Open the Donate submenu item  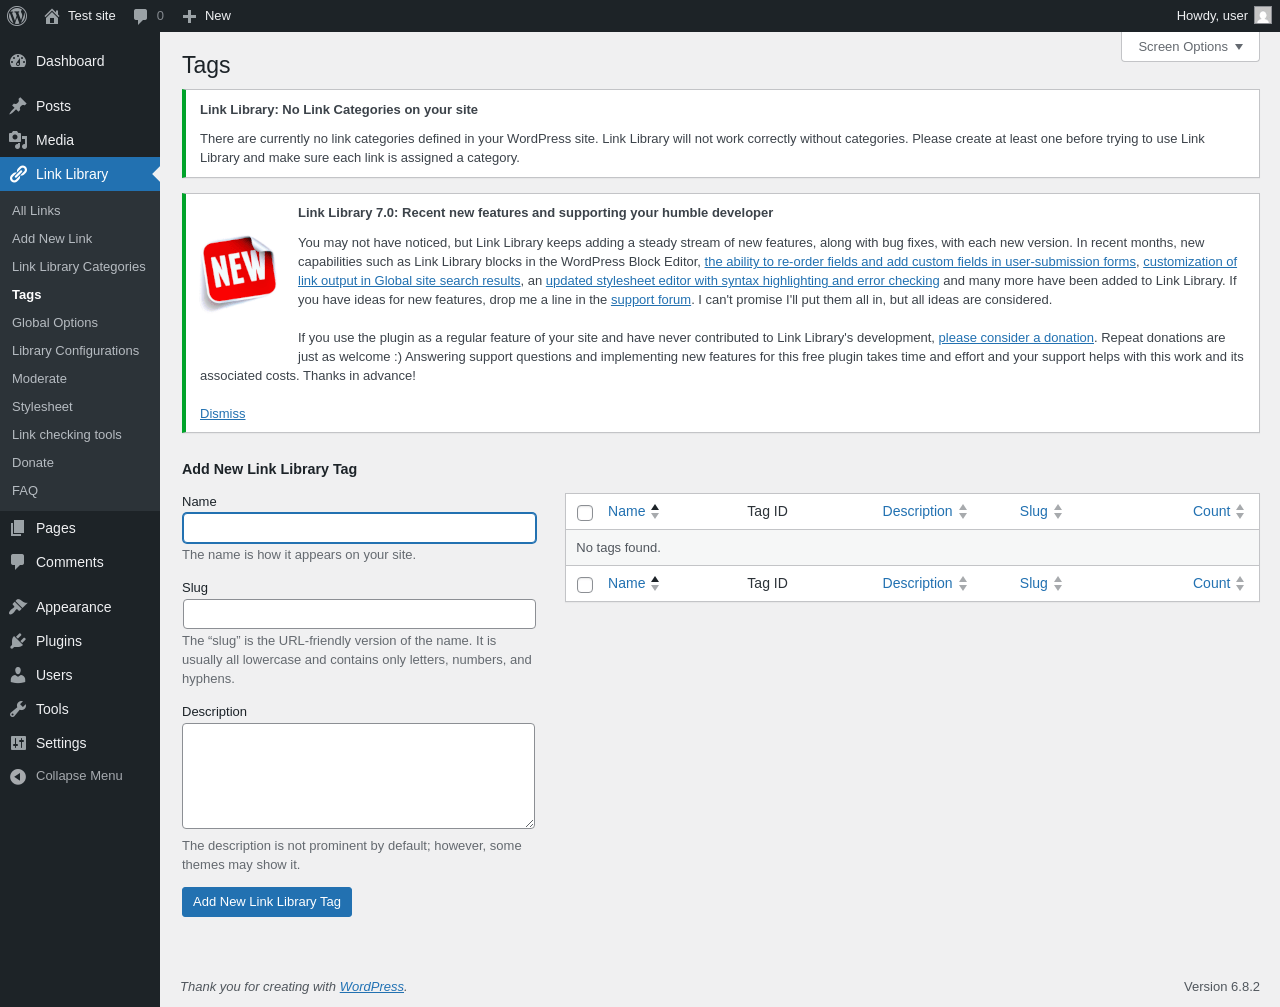pyautogui.click(x=33, y=463)
